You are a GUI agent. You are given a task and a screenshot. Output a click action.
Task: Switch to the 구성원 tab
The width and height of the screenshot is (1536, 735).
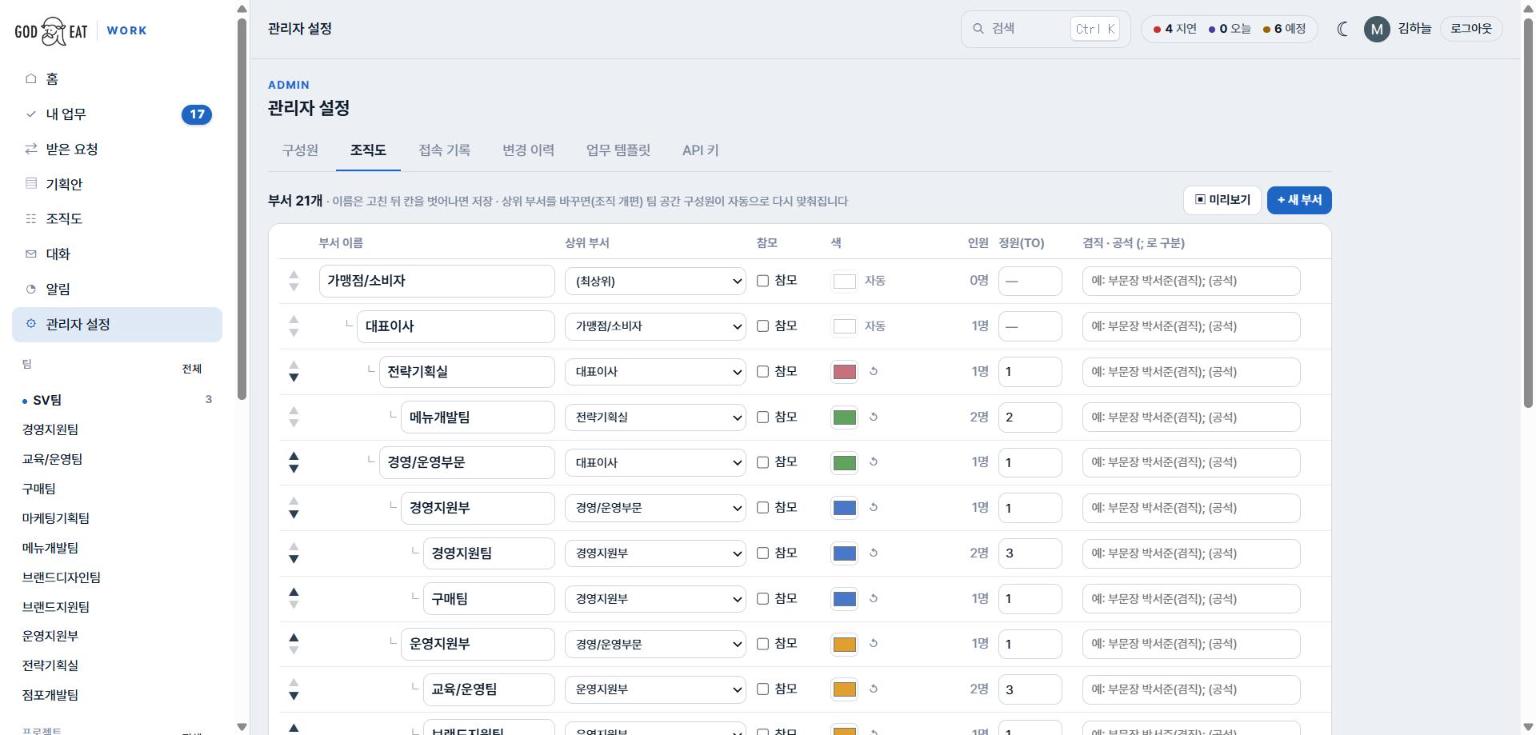click(x=300, y=151)
